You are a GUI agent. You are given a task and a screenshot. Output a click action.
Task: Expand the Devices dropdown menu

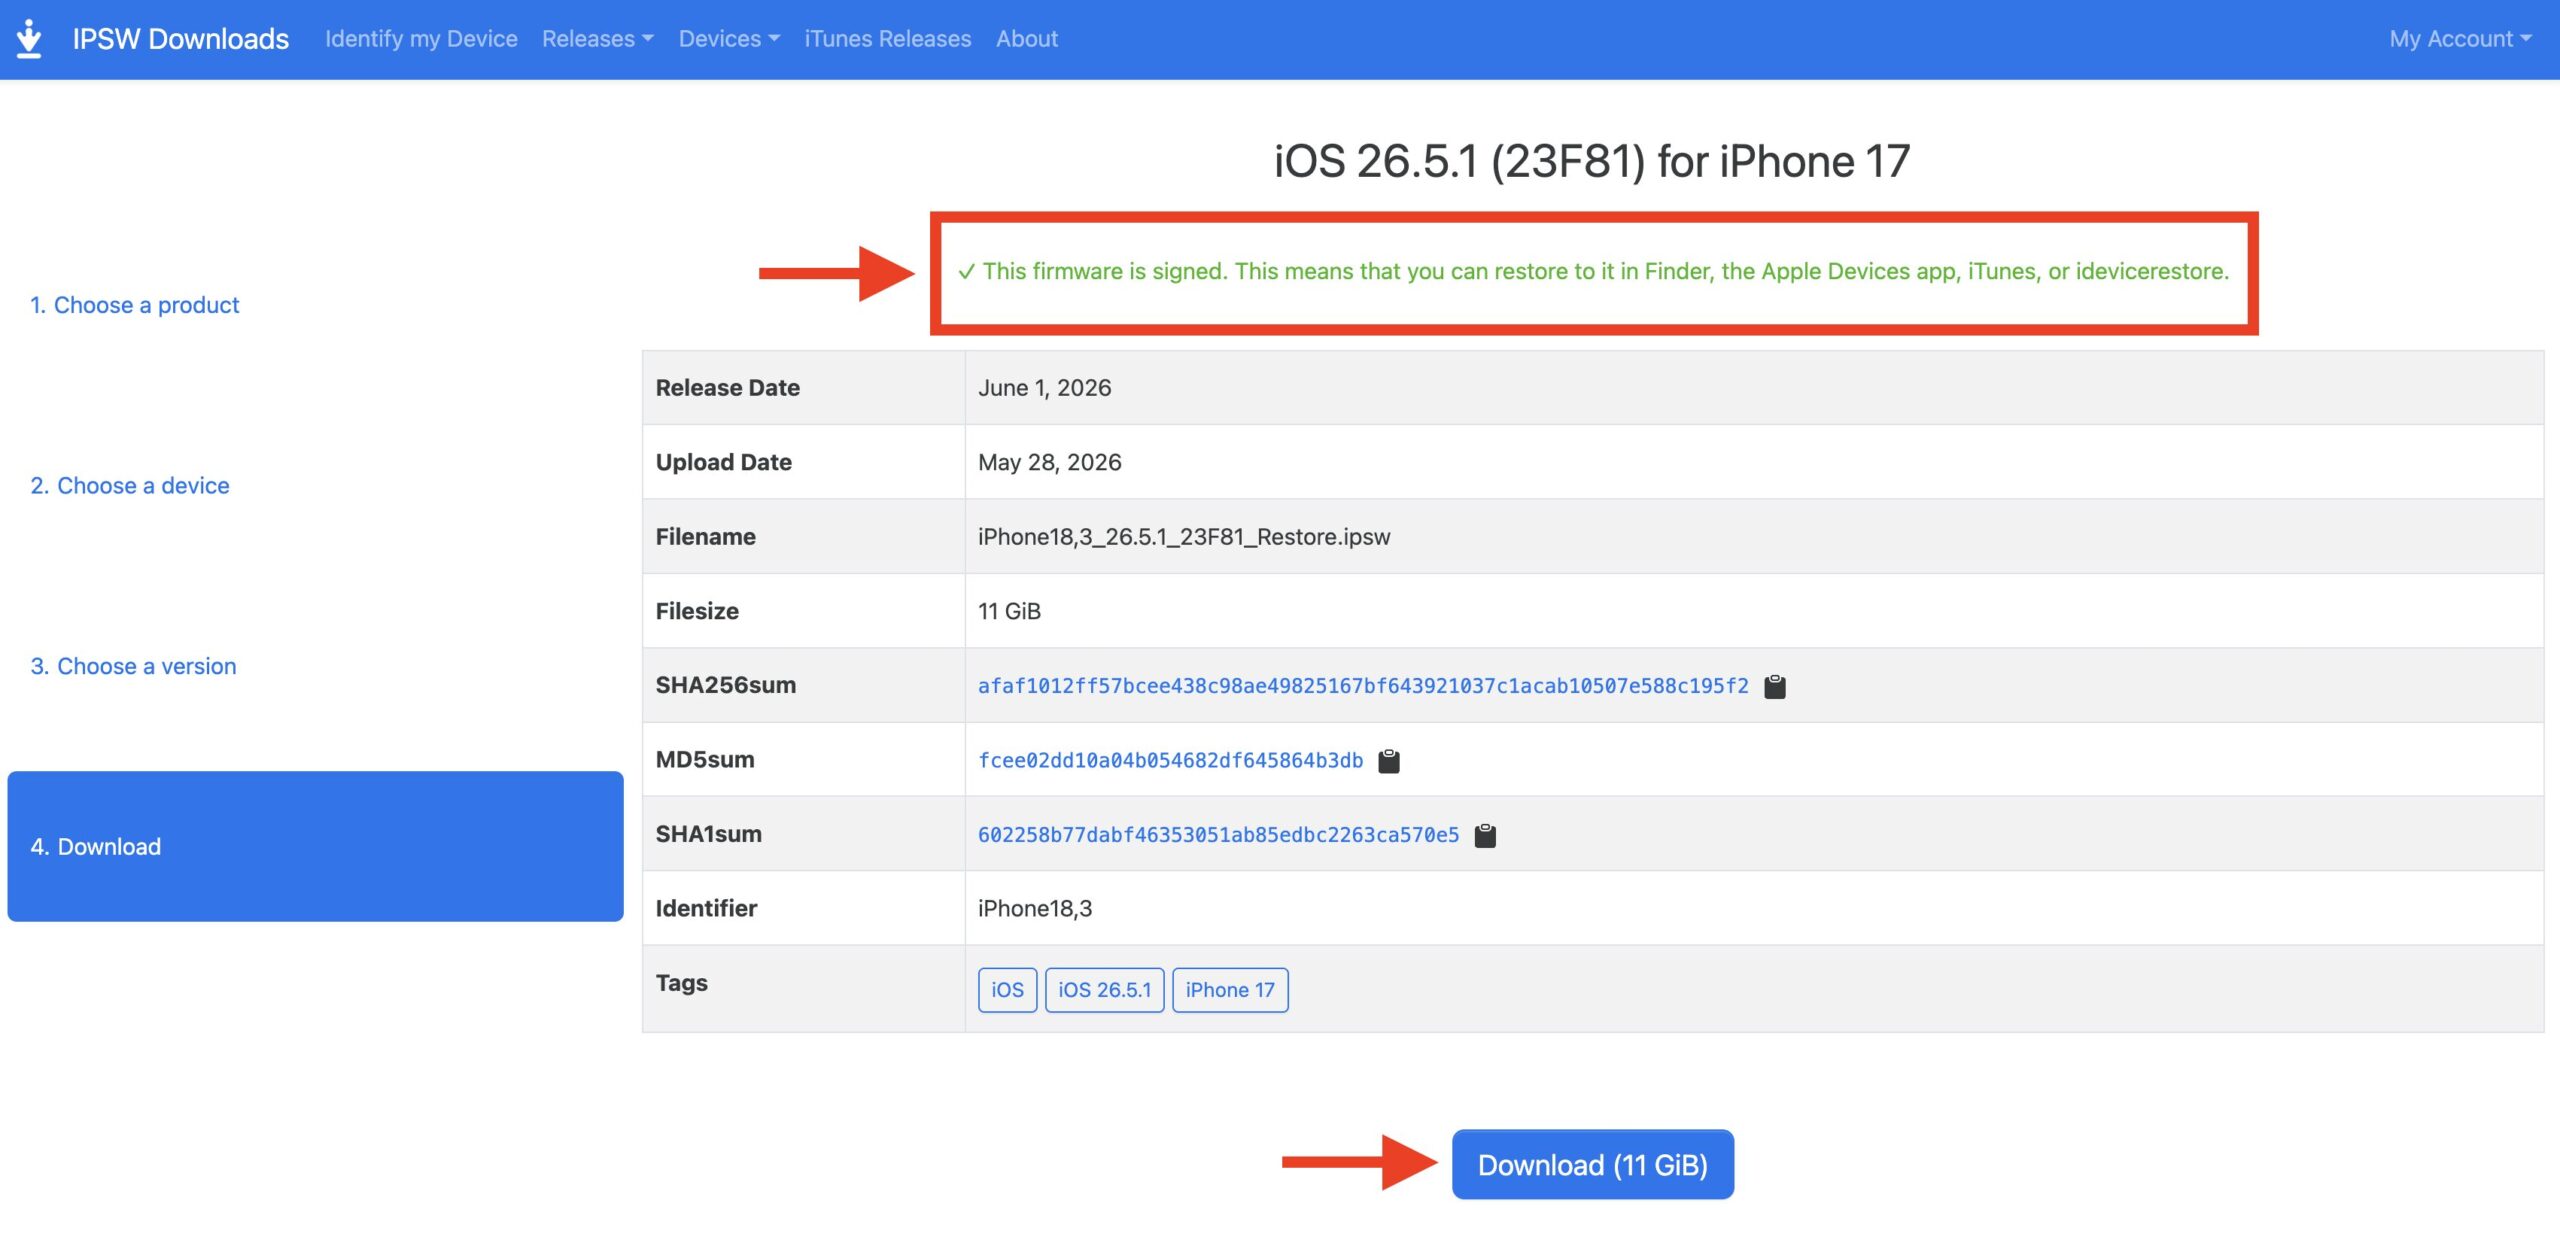729,39
